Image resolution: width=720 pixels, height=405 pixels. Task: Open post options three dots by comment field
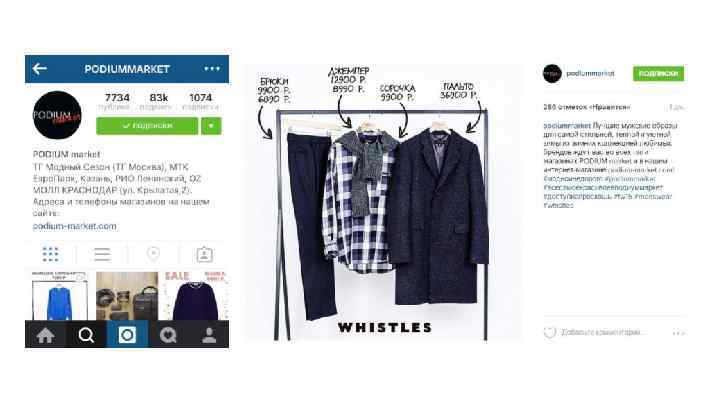678,332
